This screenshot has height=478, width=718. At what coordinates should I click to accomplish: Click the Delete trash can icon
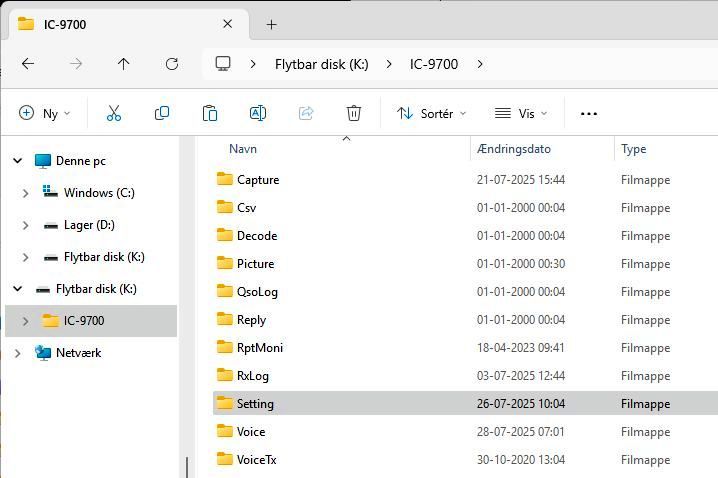point(354,113)
